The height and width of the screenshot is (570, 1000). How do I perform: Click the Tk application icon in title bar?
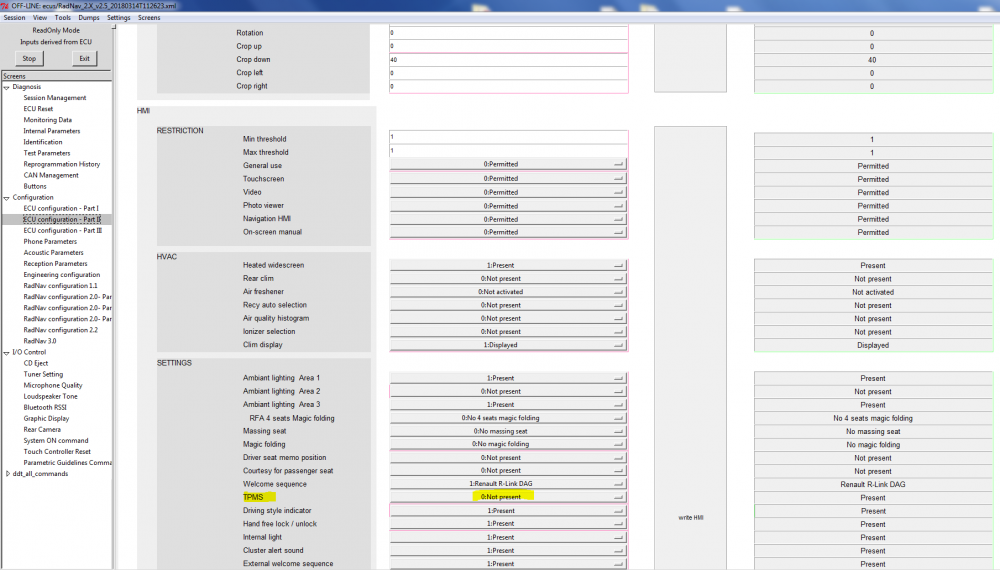pyautogui.click(x=4, y=6)
